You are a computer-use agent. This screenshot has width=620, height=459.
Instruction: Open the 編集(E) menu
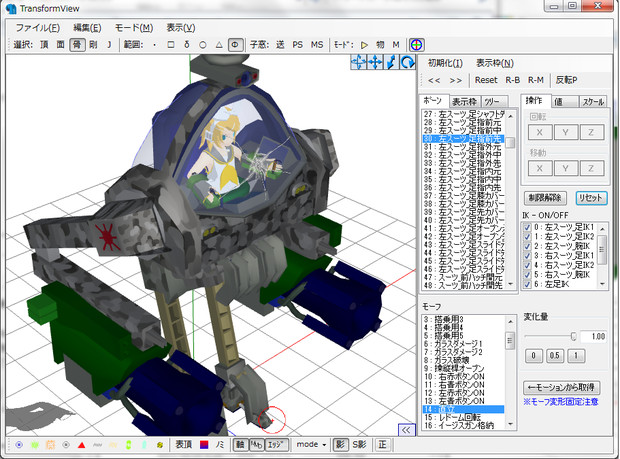point(87,28)
